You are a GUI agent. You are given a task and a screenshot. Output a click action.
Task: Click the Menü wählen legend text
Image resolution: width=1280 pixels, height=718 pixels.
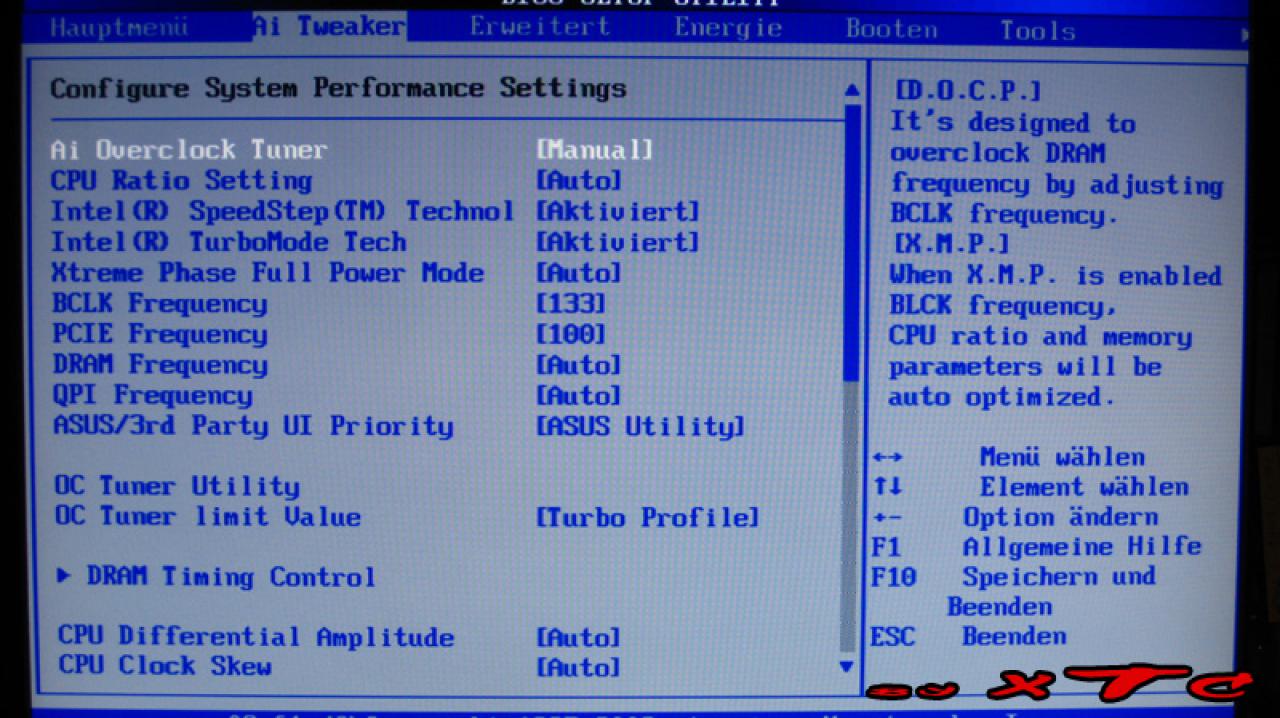coord(1062,457)
